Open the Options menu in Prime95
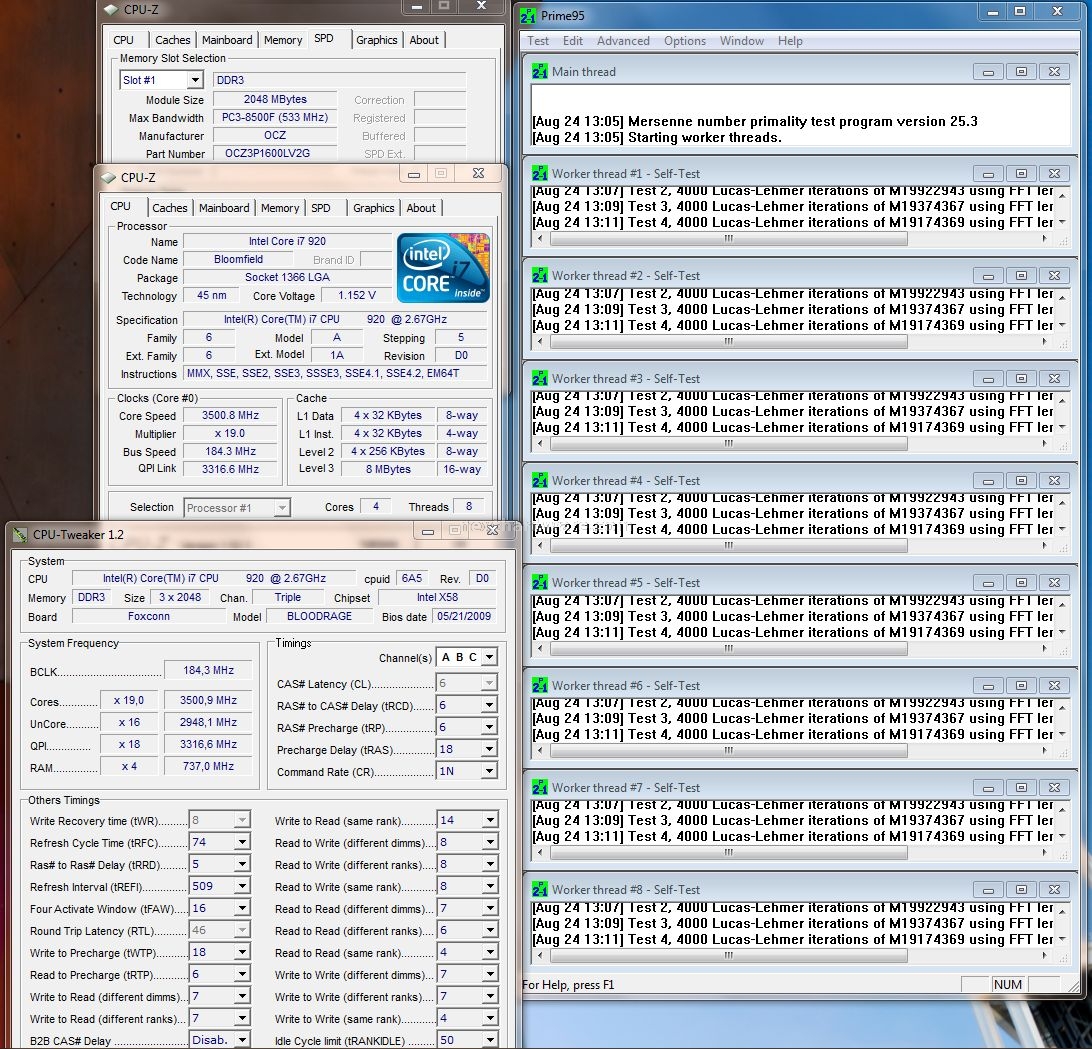1092x1049 pixels. click(x=685, y=41)
